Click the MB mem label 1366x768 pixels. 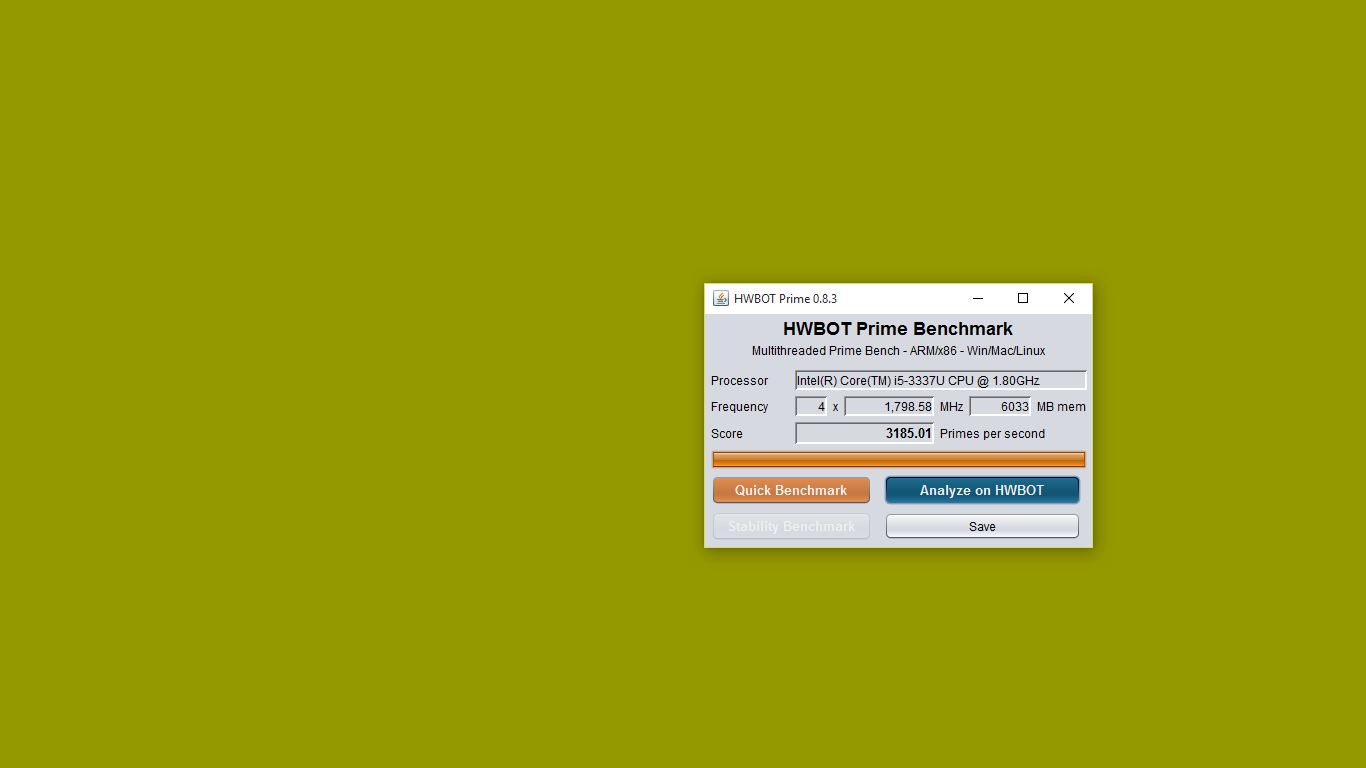[1061, 407]
